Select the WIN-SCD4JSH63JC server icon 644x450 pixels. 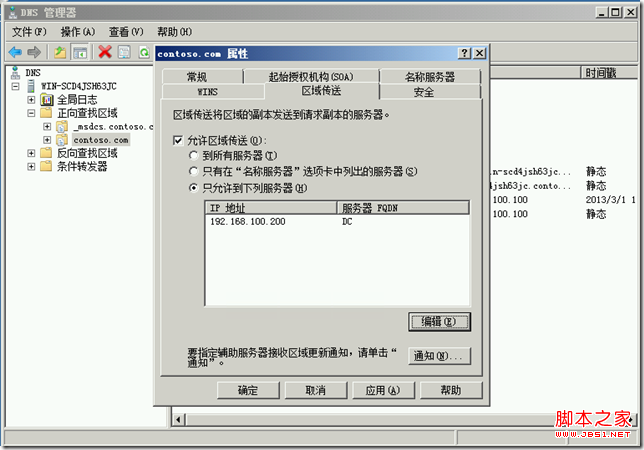click(x=31, y=86)
